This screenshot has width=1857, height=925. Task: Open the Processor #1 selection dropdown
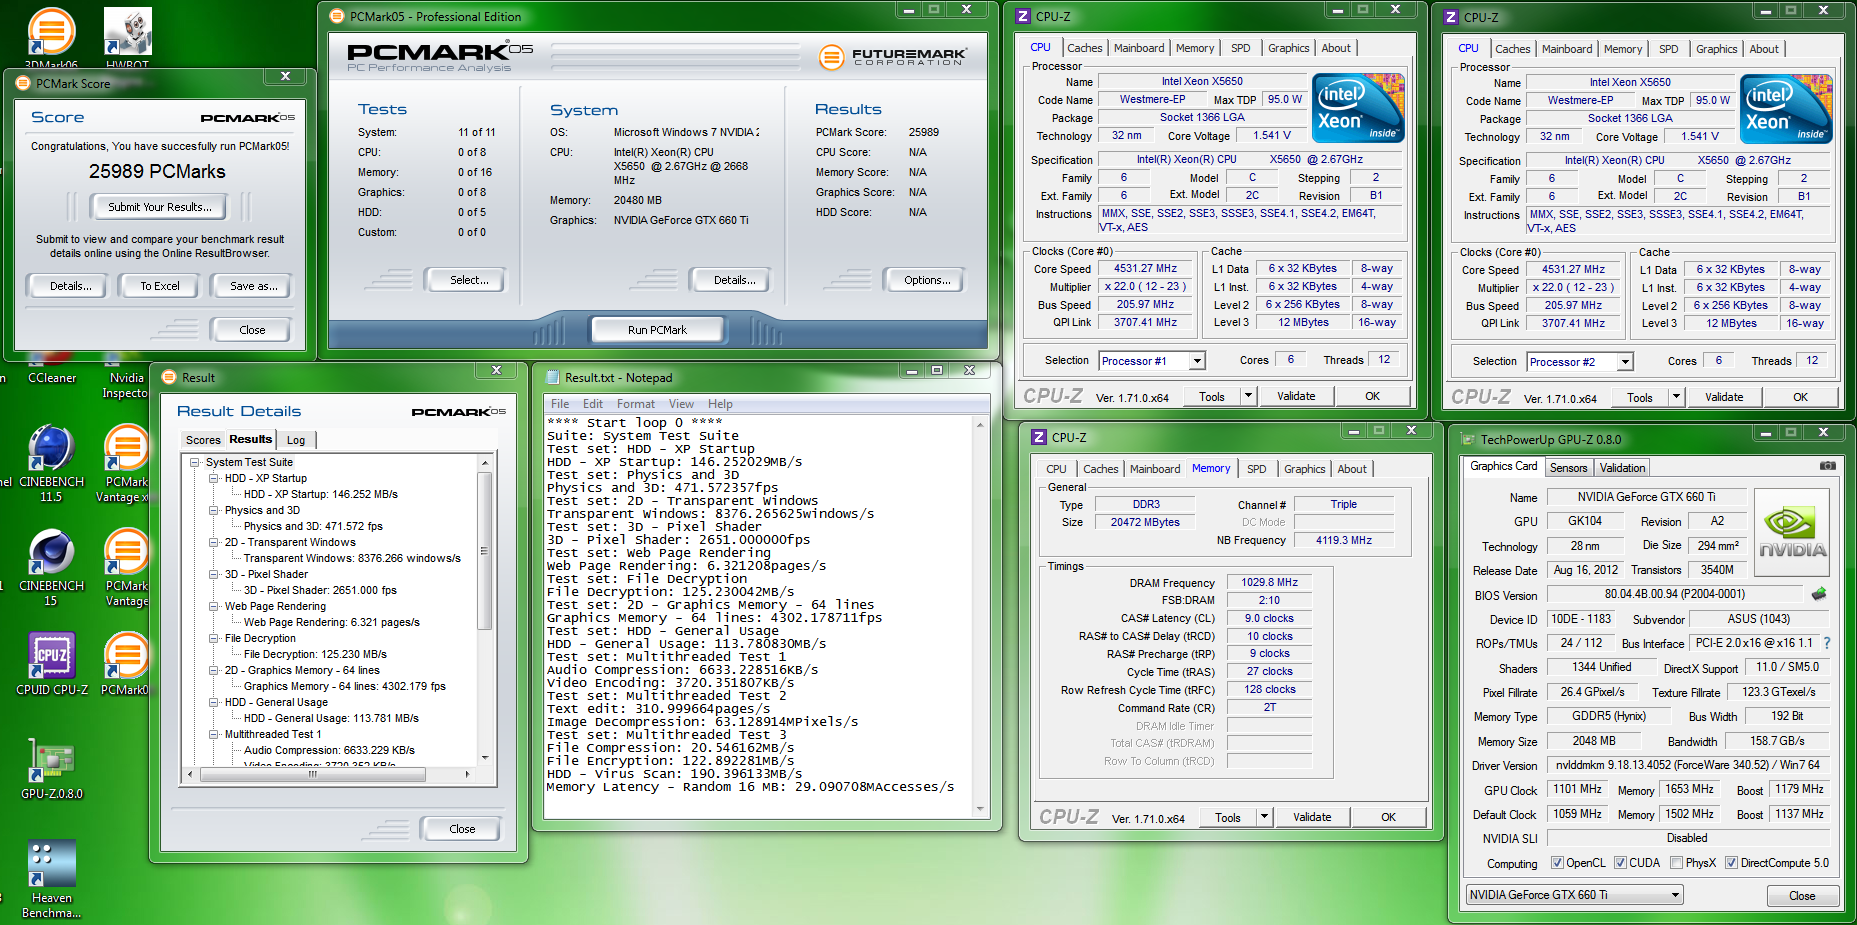point(1197,361)
